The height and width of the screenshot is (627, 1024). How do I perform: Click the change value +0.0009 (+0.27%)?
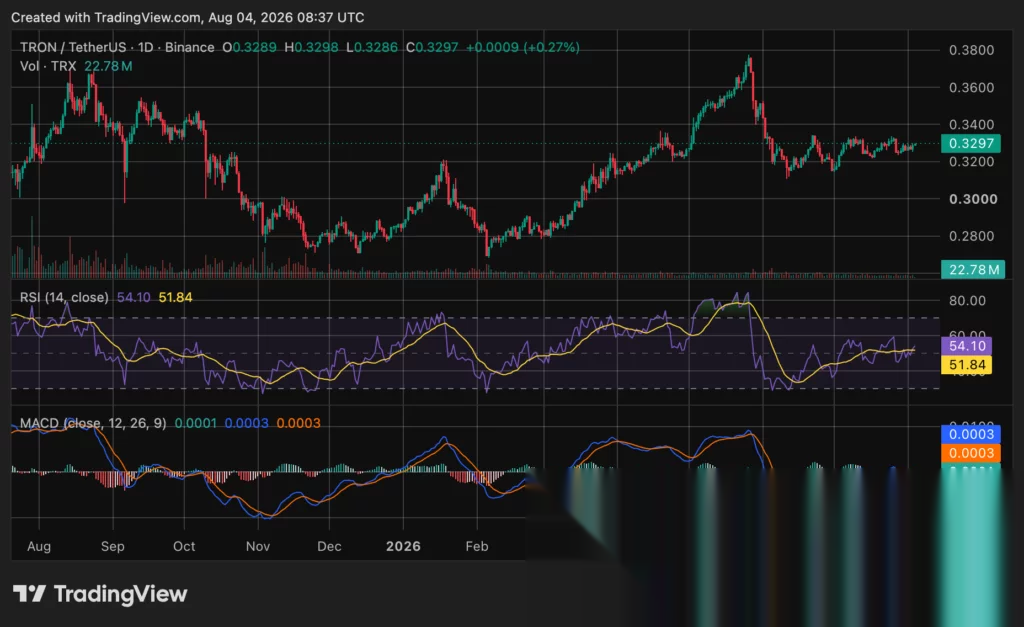(522, 47)
